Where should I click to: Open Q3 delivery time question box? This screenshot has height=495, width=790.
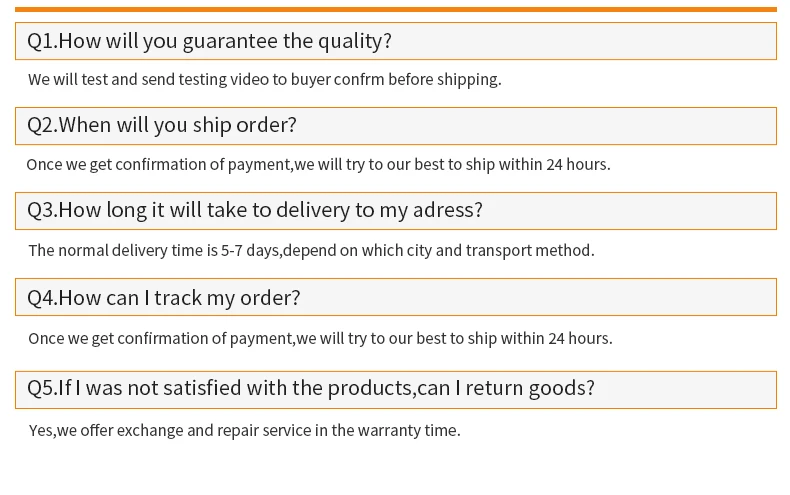click(396, 211)
